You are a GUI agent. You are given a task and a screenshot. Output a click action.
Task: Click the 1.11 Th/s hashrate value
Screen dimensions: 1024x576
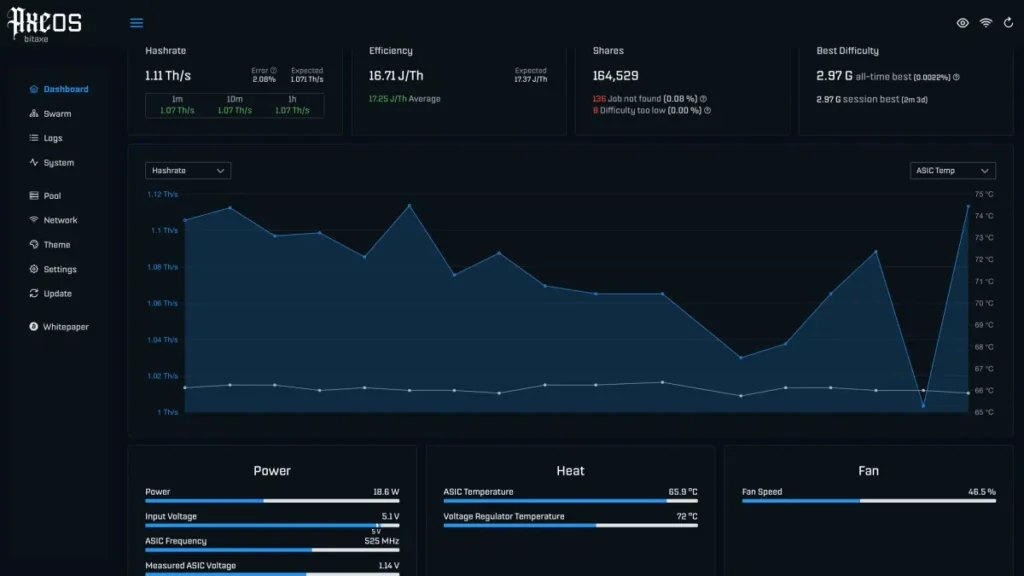[x=168, y=76]
